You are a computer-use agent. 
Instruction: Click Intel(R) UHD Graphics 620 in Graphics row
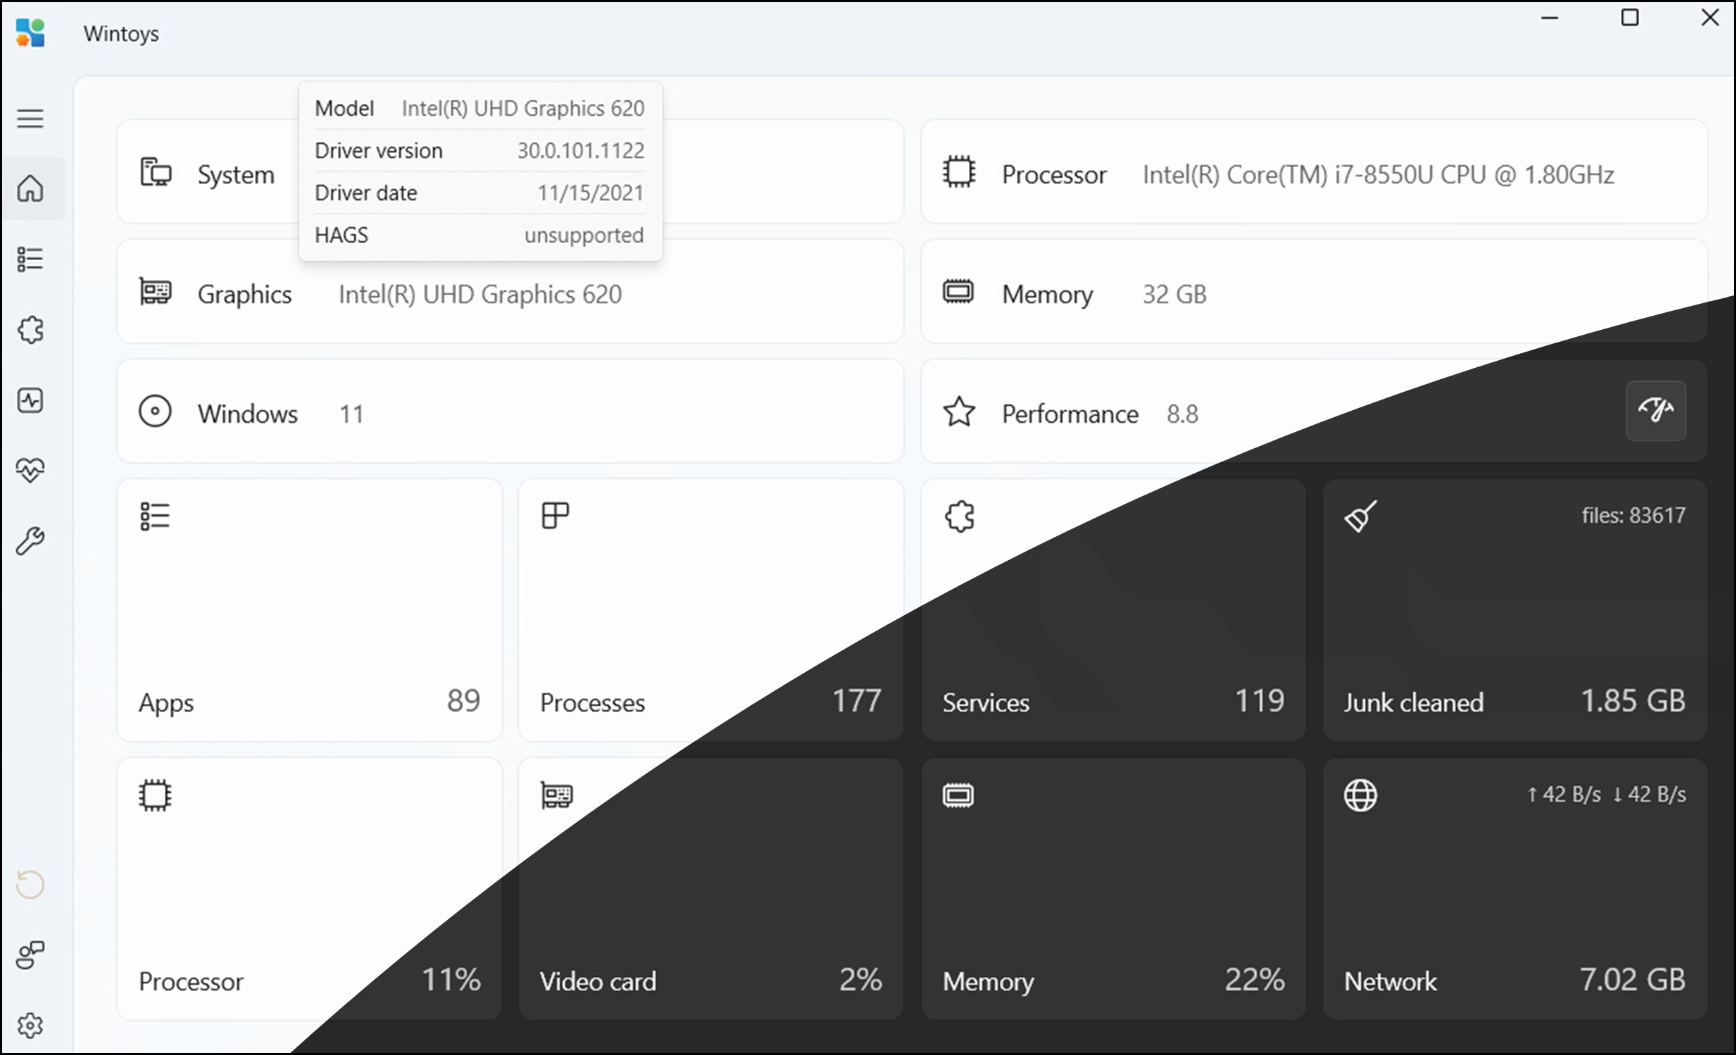480,294
